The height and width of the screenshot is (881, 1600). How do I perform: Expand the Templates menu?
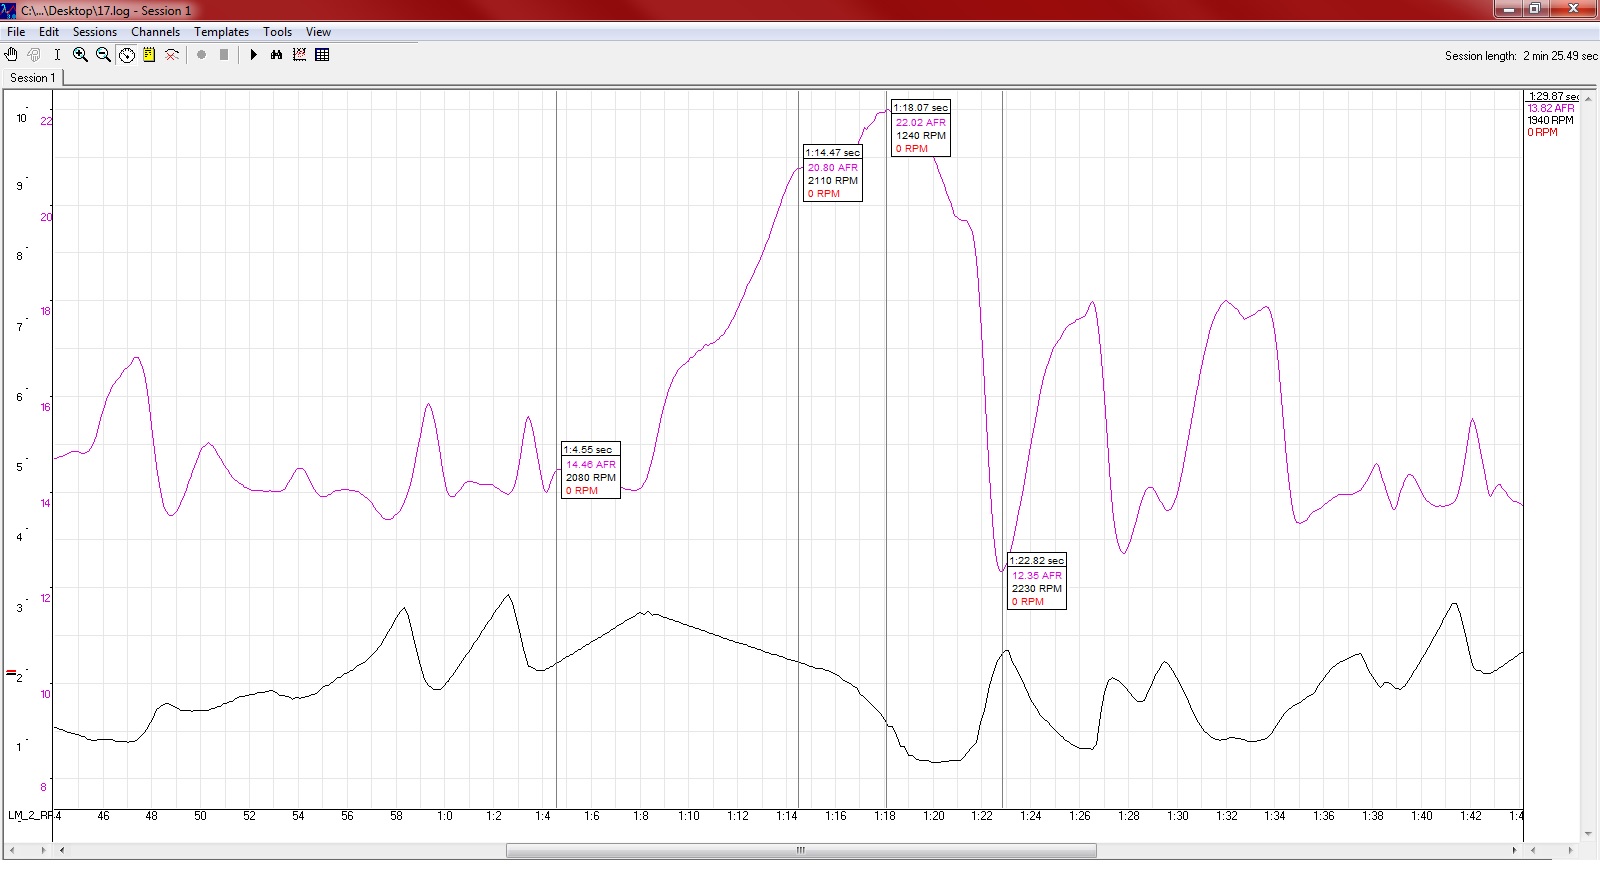coord(221,32)
